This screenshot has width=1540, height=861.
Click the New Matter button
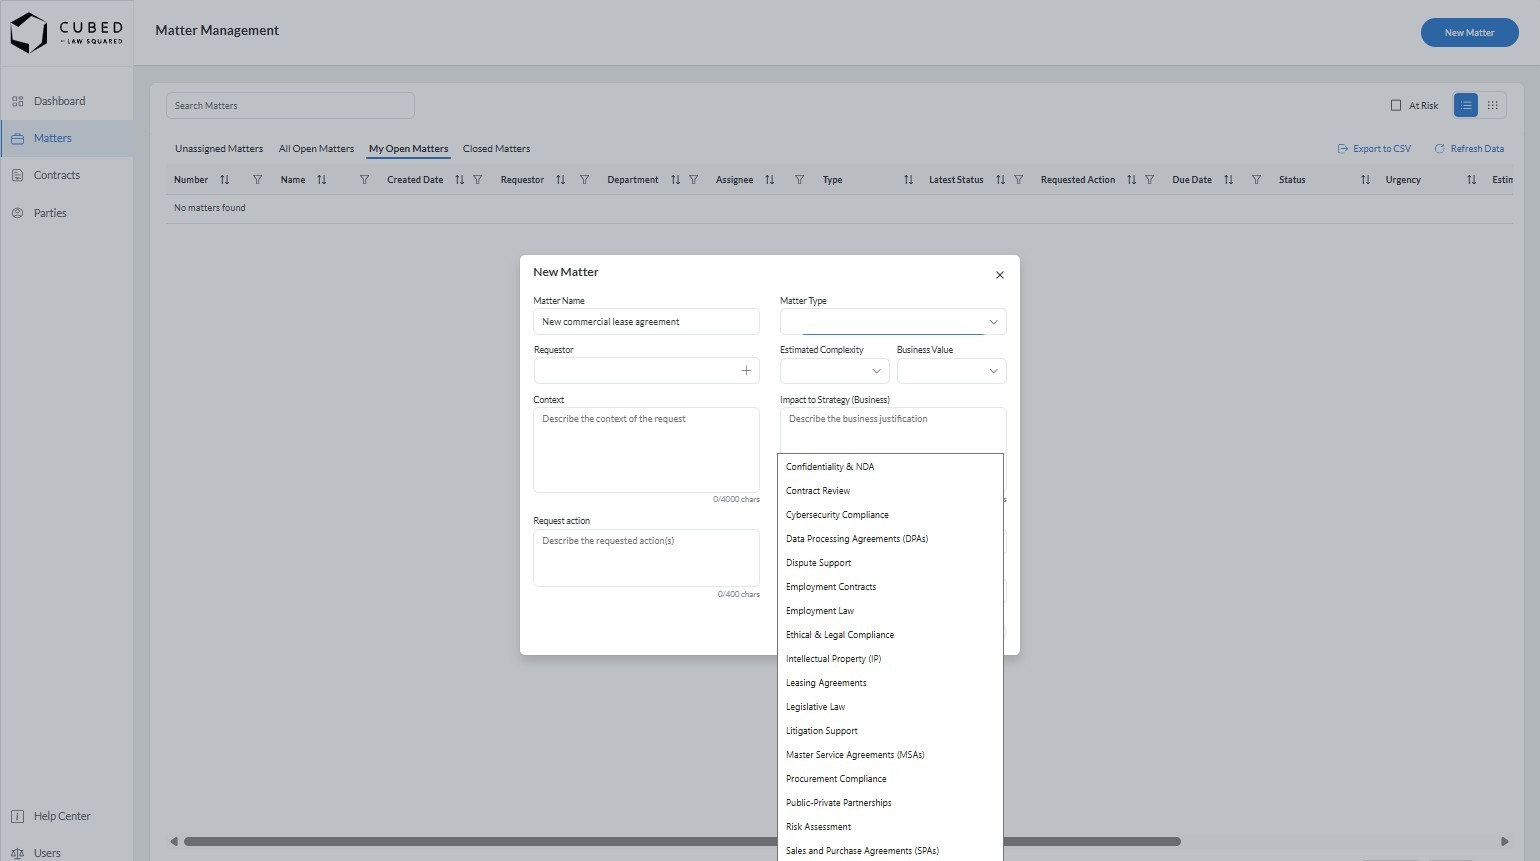(x=1470, y=33)
